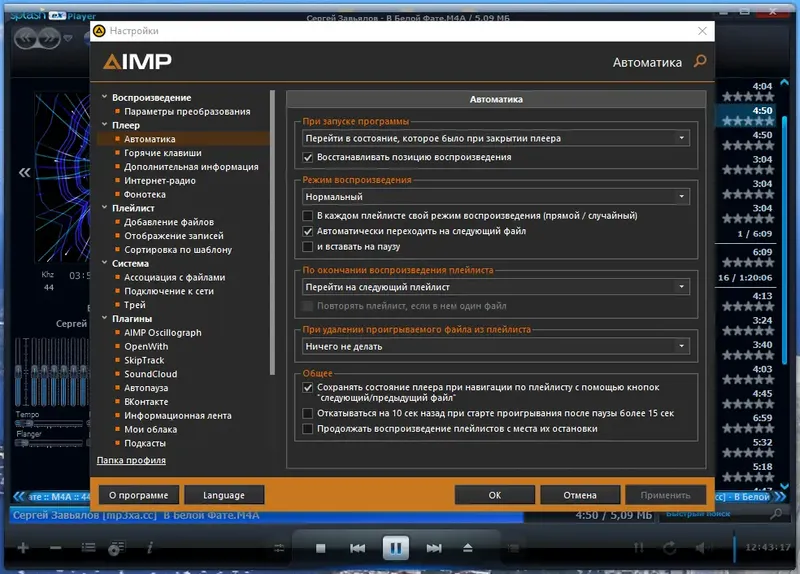Close the Настройки dialog
Viewport: 800px width, 574px height.
(x=703, y=31)
